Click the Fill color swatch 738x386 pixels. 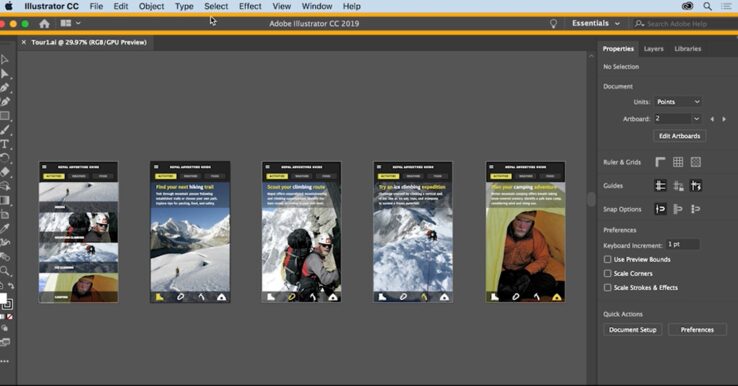3,298
